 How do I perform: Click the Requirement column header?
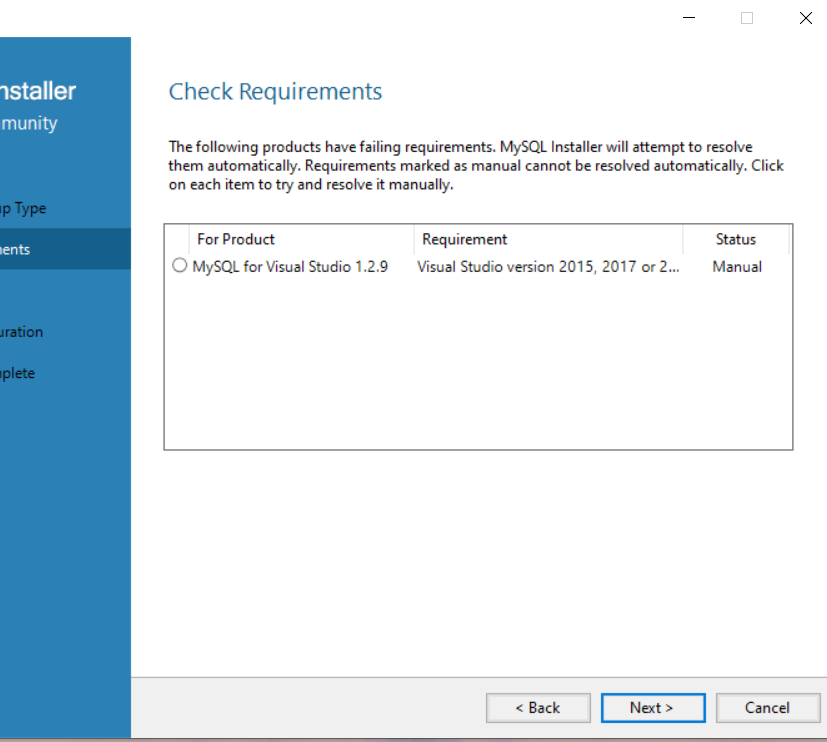tap(548, 239)
